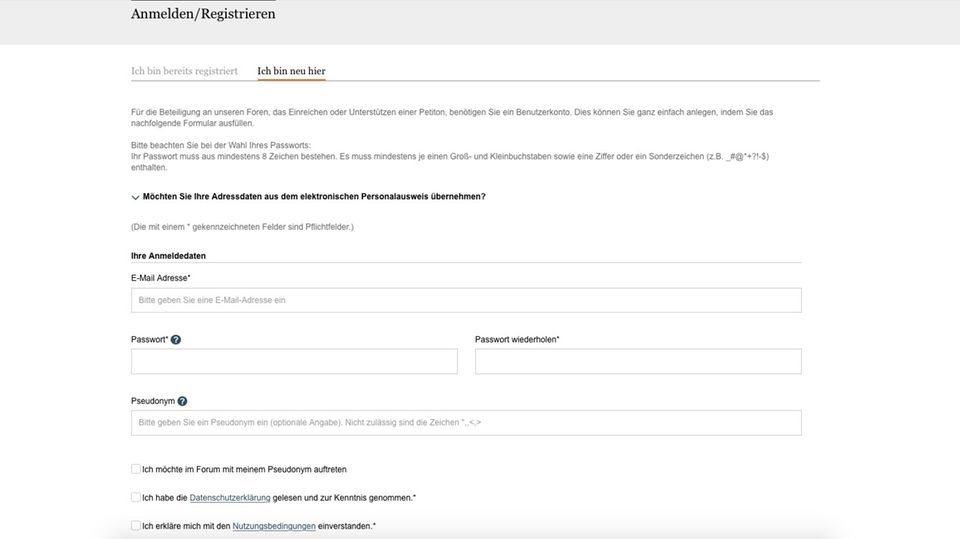Click the 'Anmelden/Registrieren' page heading
The width and height of the screenshot is (960, 539).
203,14
